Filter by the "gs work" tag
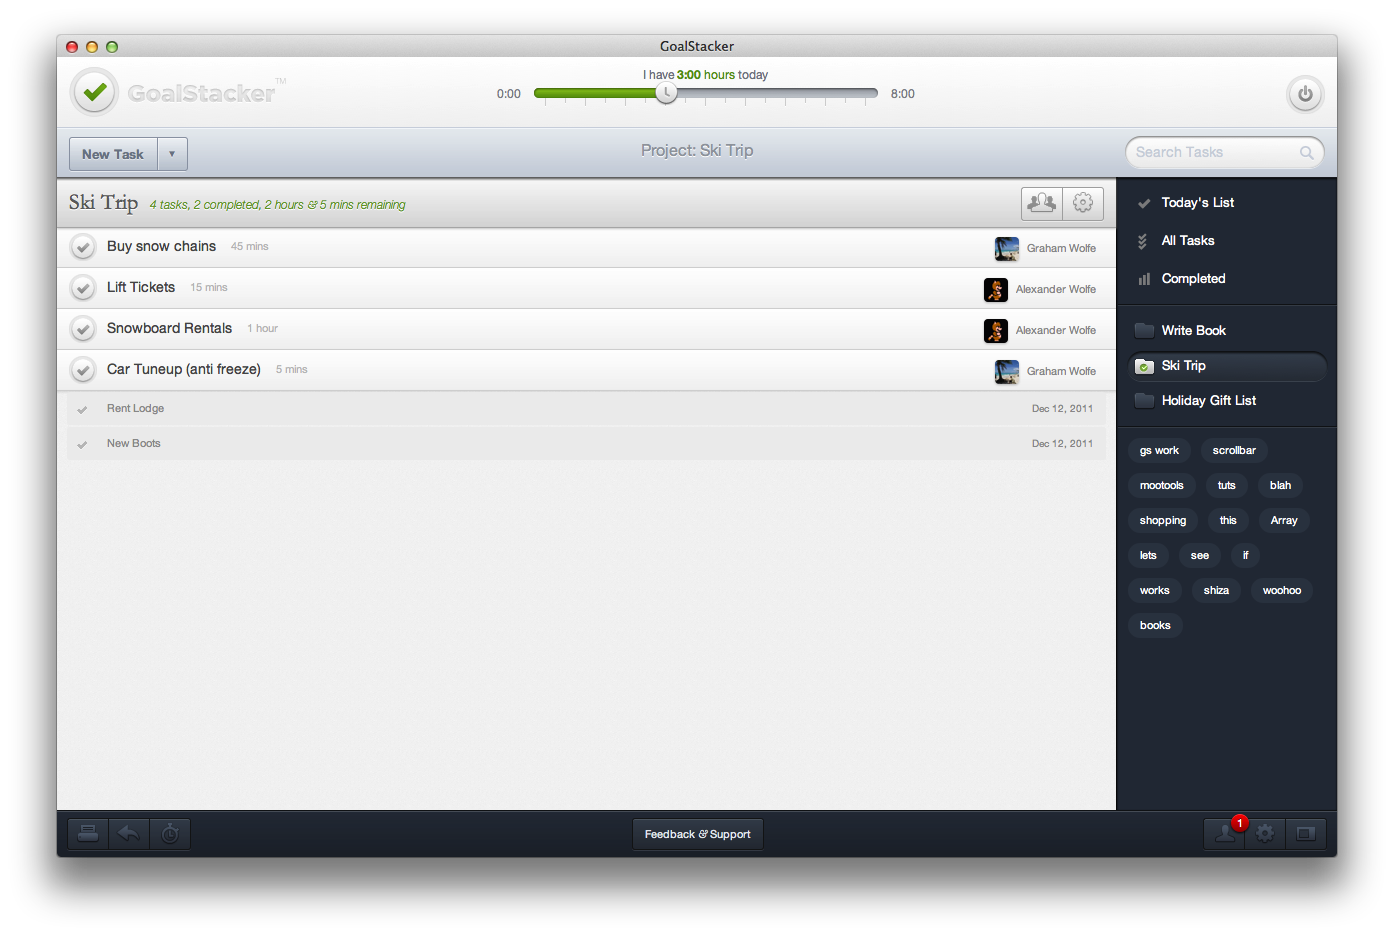1394x936 pixels. [1159, 450]
